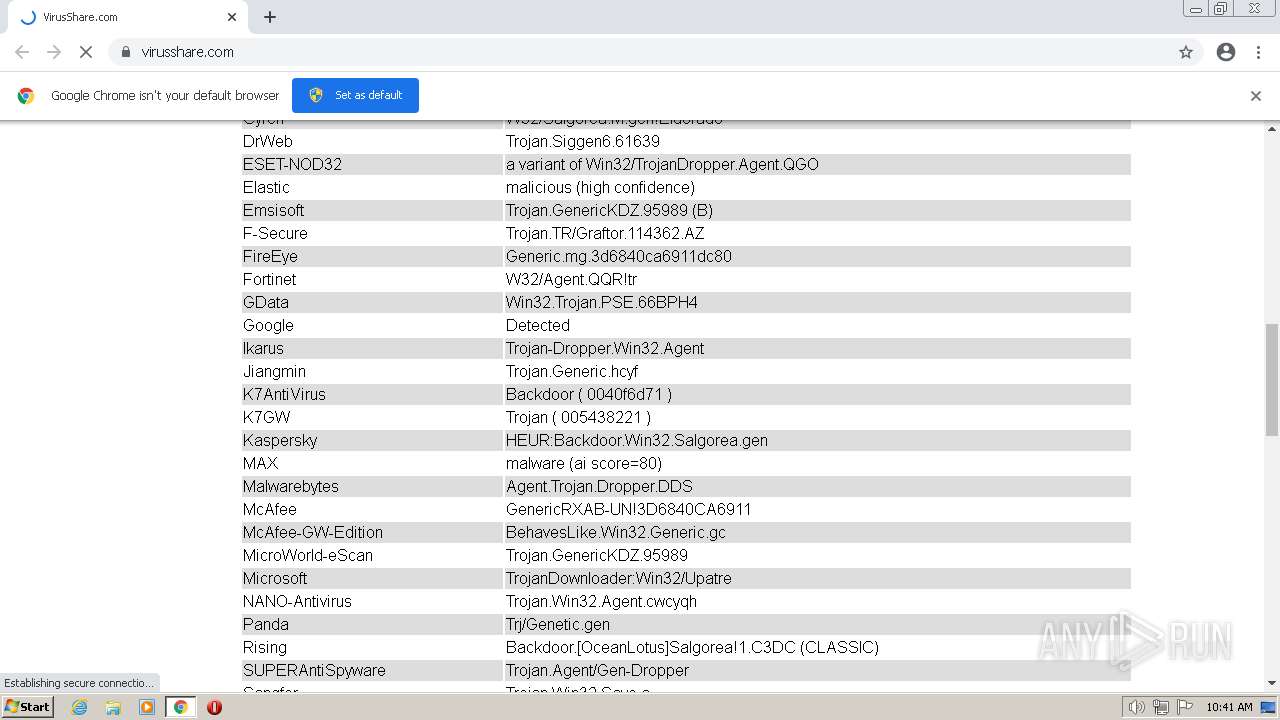Stop loading the page
1280x720 pixels.
pos(86,52)
